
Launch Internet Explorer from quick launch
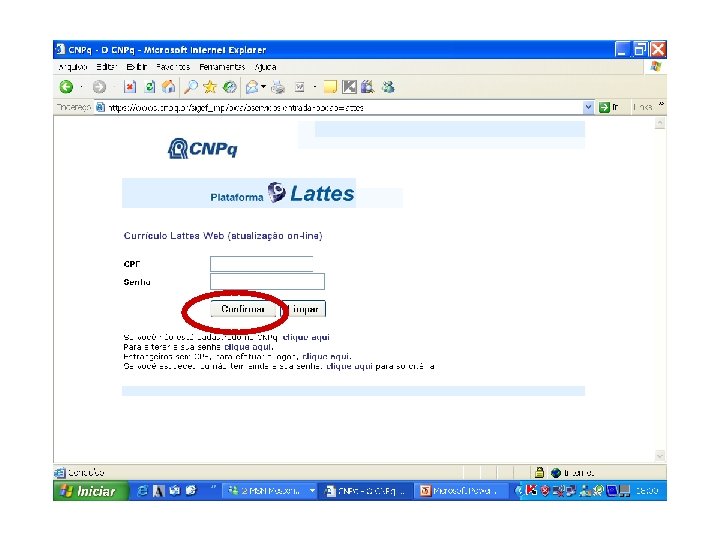pos(143,491)
